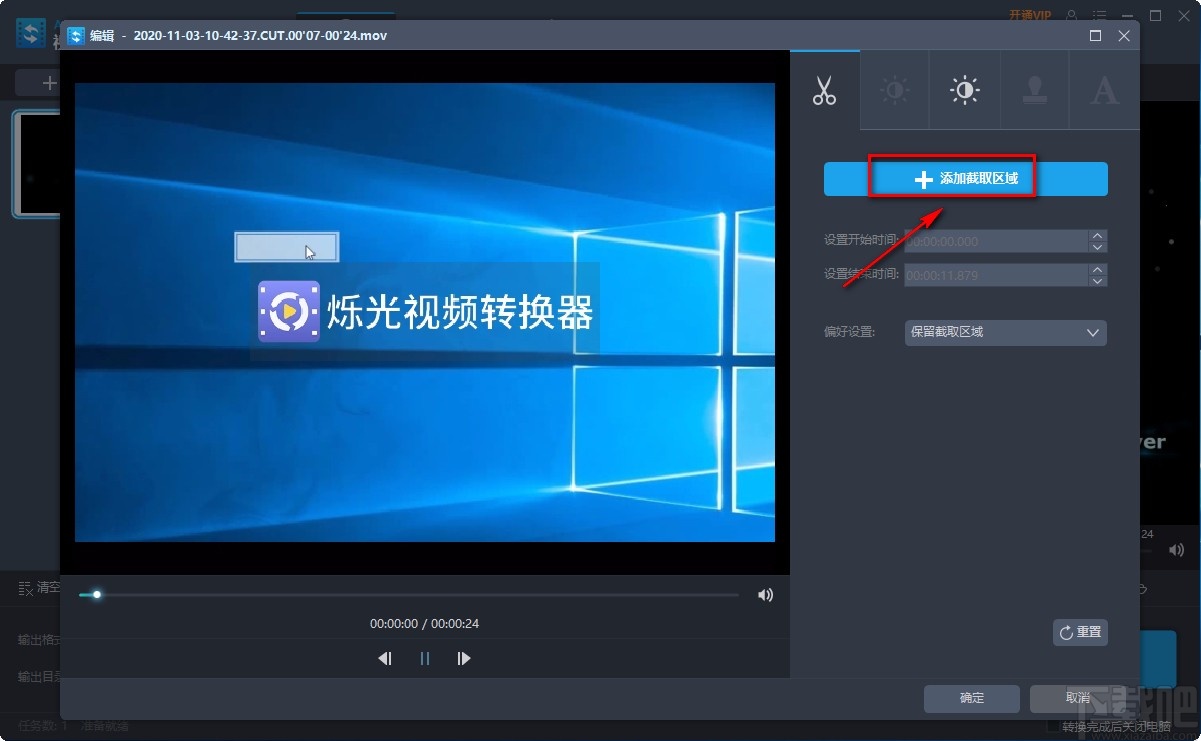The image size is (1201, 741).
Task: Reset settings using the 重置 button
Action: 1080,632
